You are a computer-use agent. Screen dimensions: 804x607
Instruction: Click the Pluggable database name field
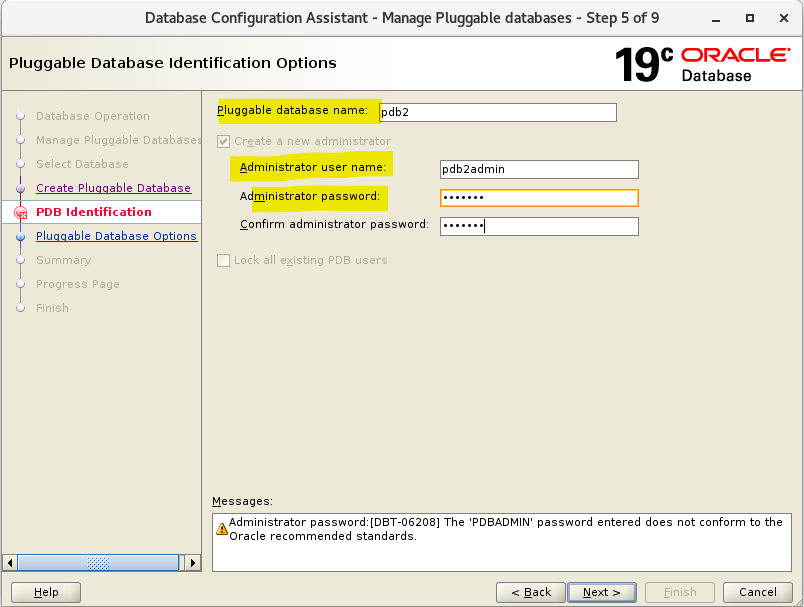[497, 112]
